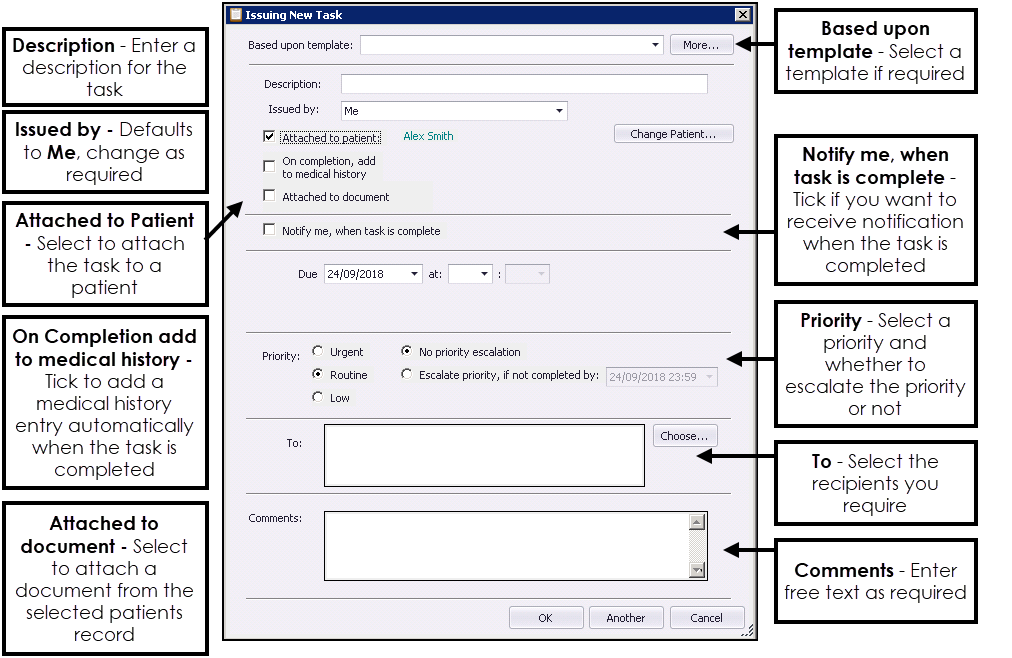This screenshot has height=658, width=1012.
Task: Click the Issuing New Task title bar icon
Action: click(x=236, y=15)
